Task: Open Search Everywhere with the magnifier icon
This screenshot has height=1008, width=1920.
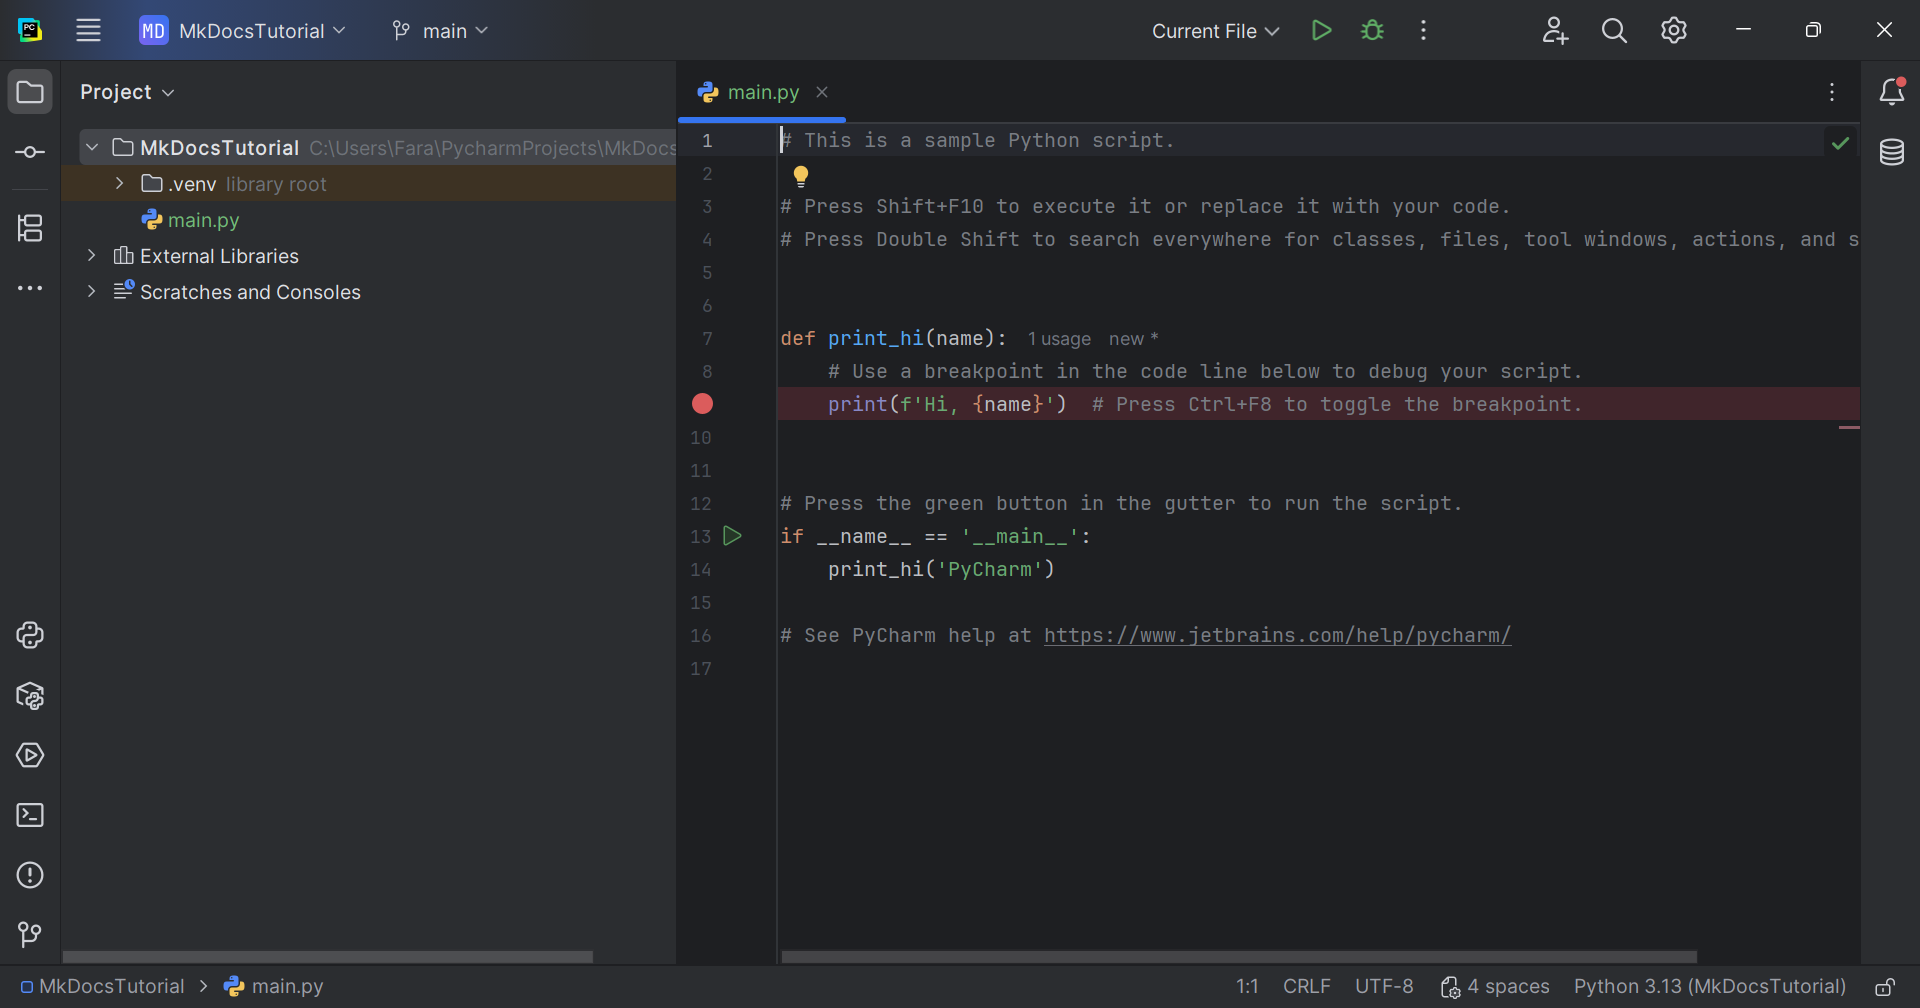Action: pyautogui.click(x=1614, y=30)
